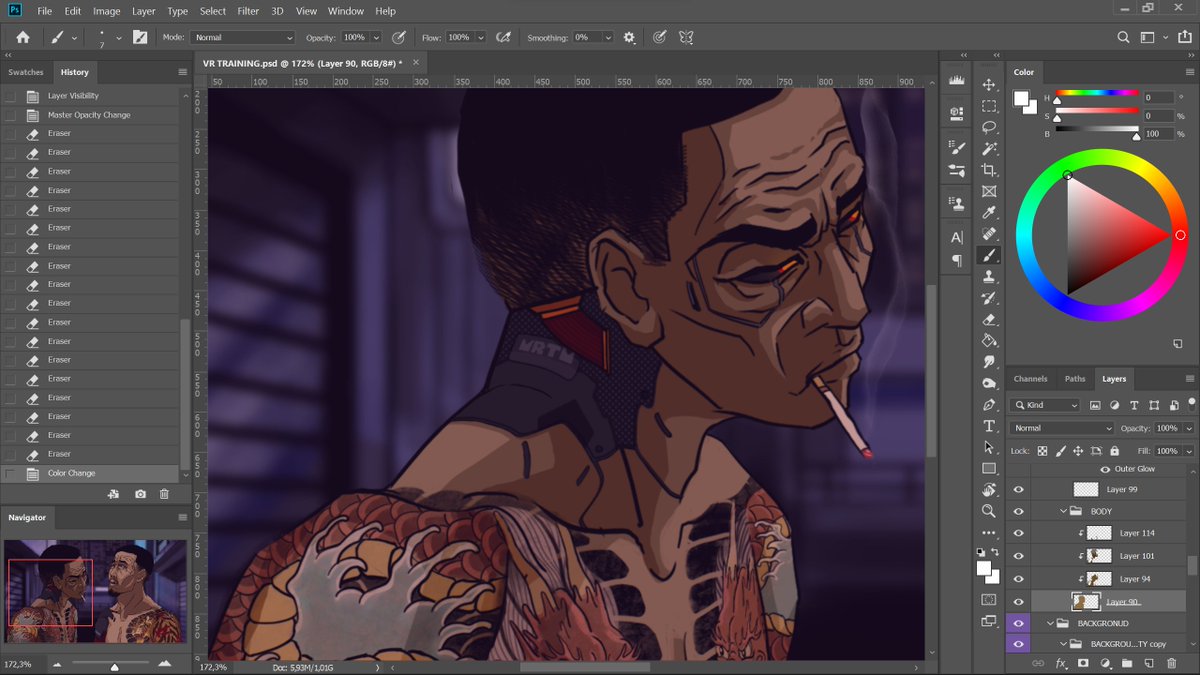Toggle lock transparent pixels
This screenshot has height=675, width=1200.
click(x=1042, y=451)
